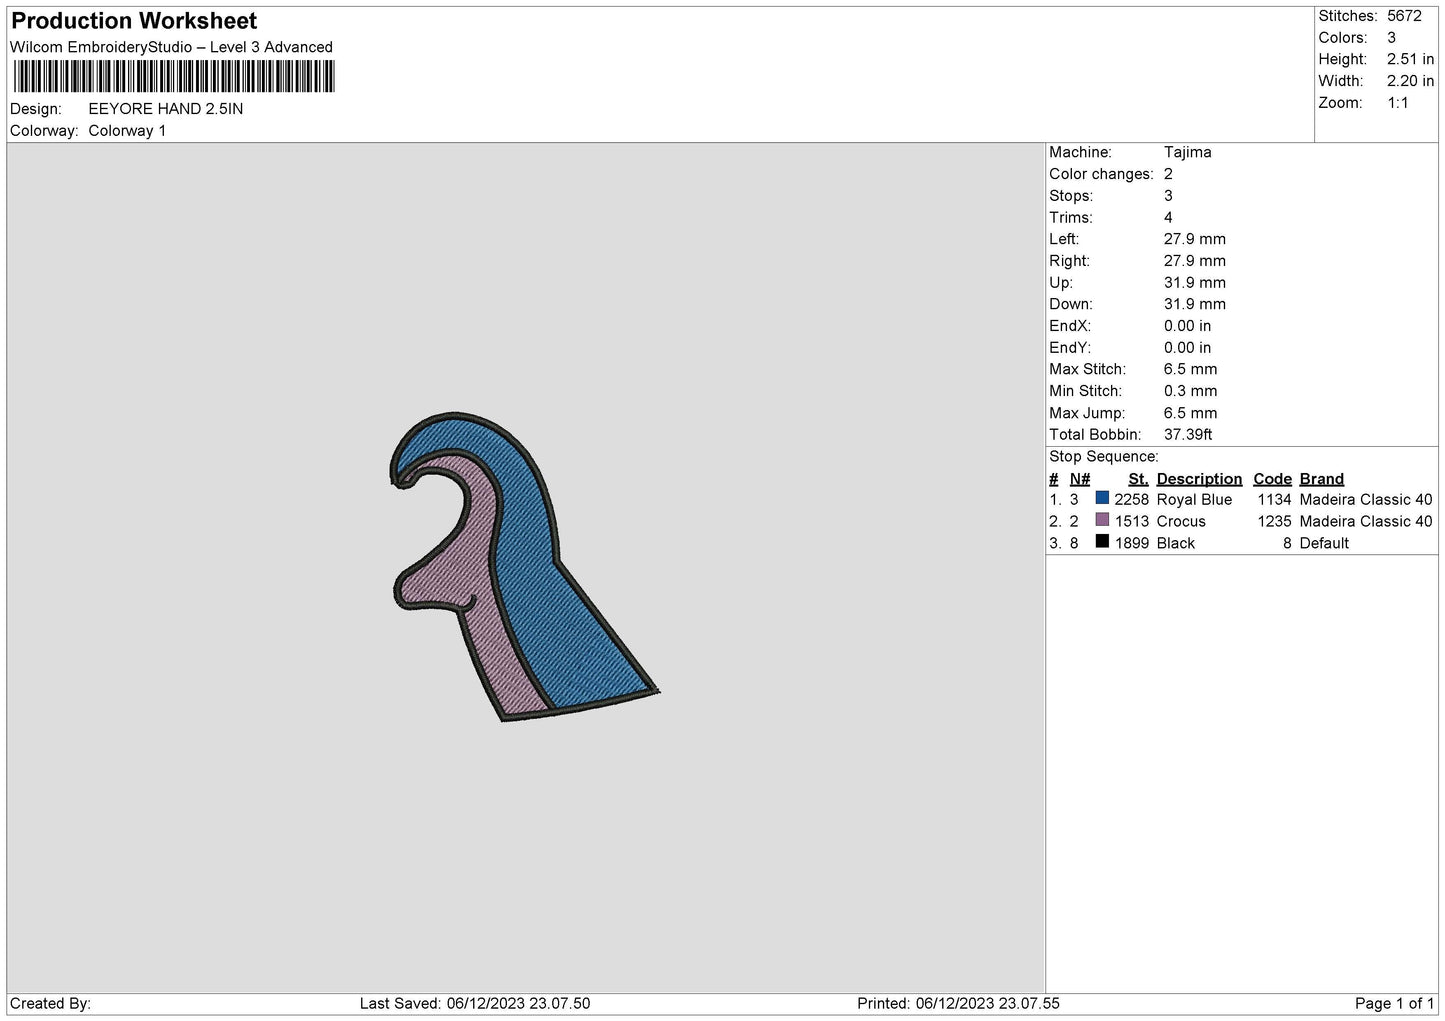Viewport: 1445px width, 1021px height.
Task: Click the 'EndX:' label
Action: point(1069,326)
